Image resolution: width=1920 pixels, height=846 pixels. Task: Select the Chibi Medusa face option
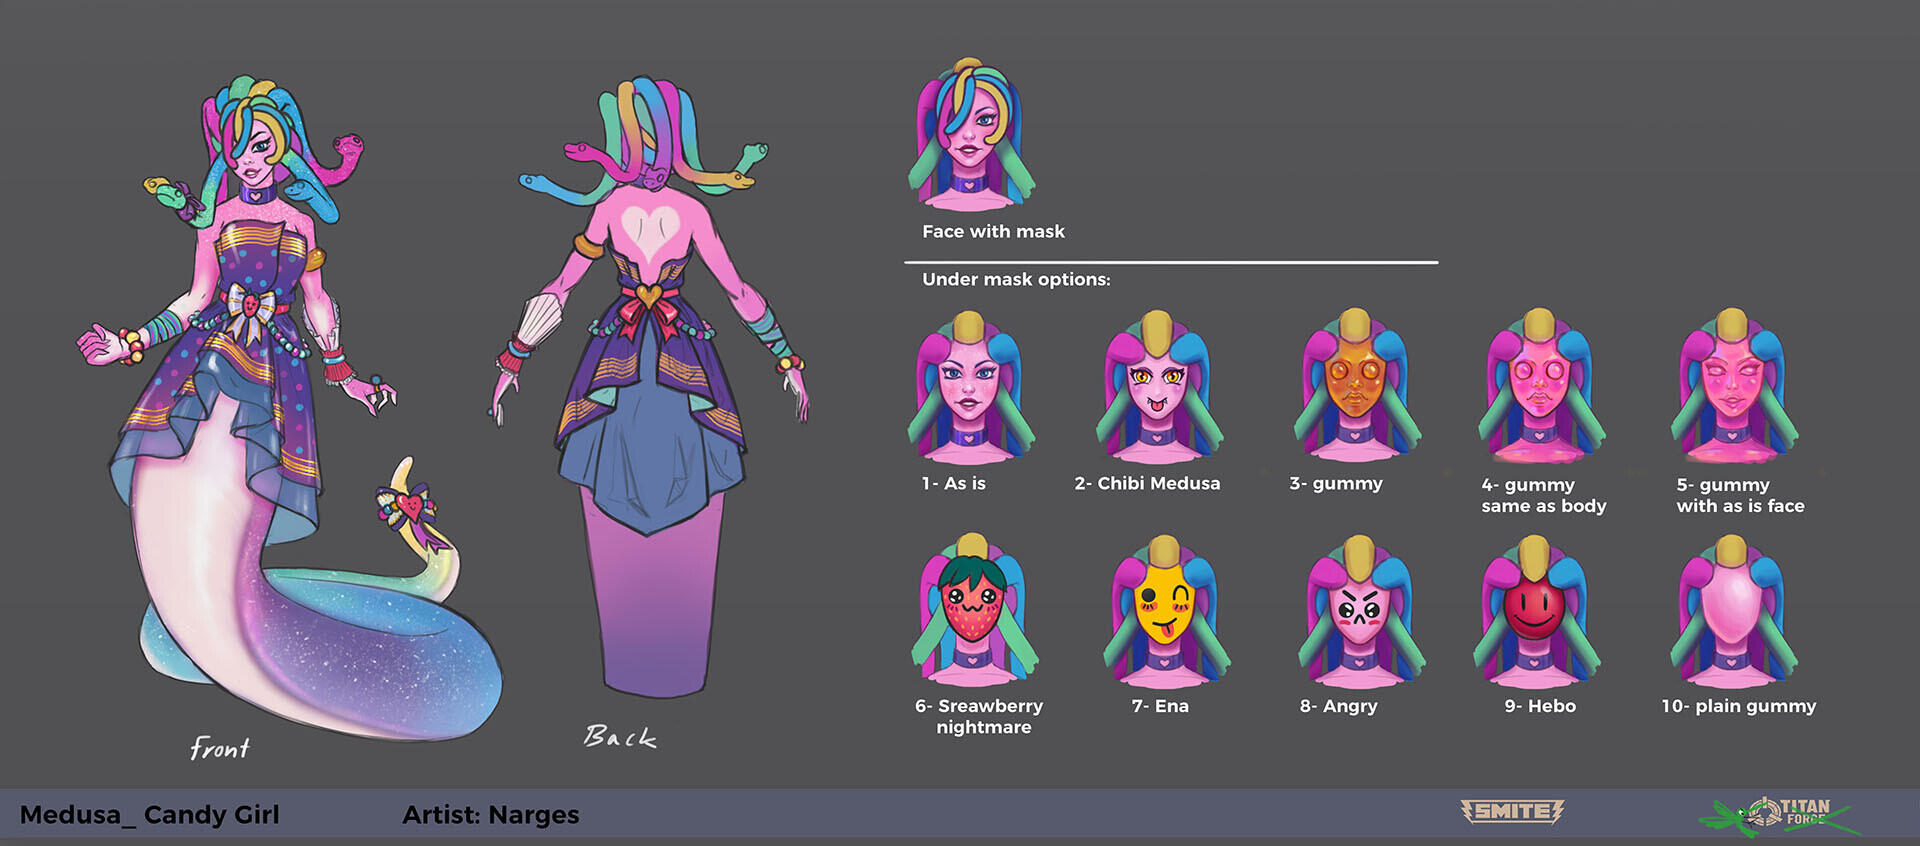click(x=1158, y=390)
